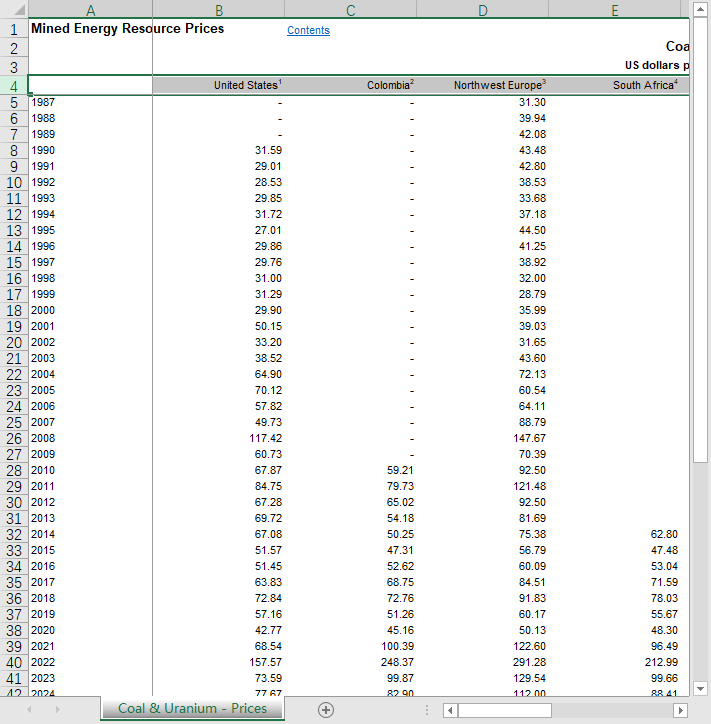Click the Mined Energy Resource Prices title cell

[x=127, y=29]
